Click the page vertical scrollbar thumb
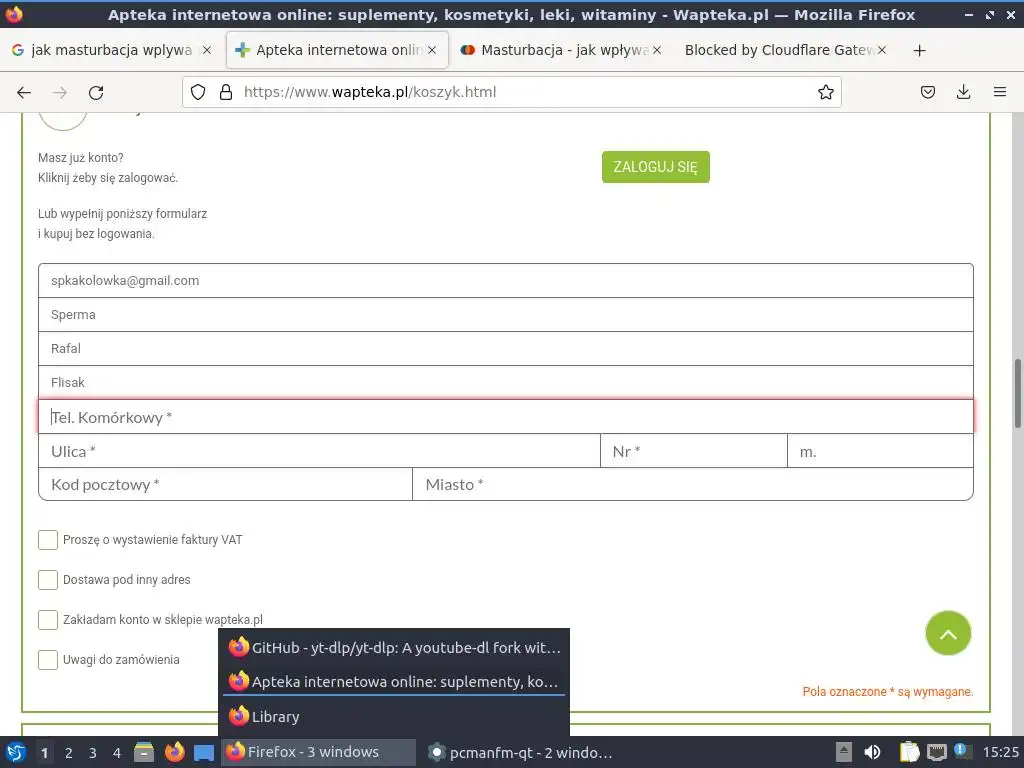 point(1017,393)
